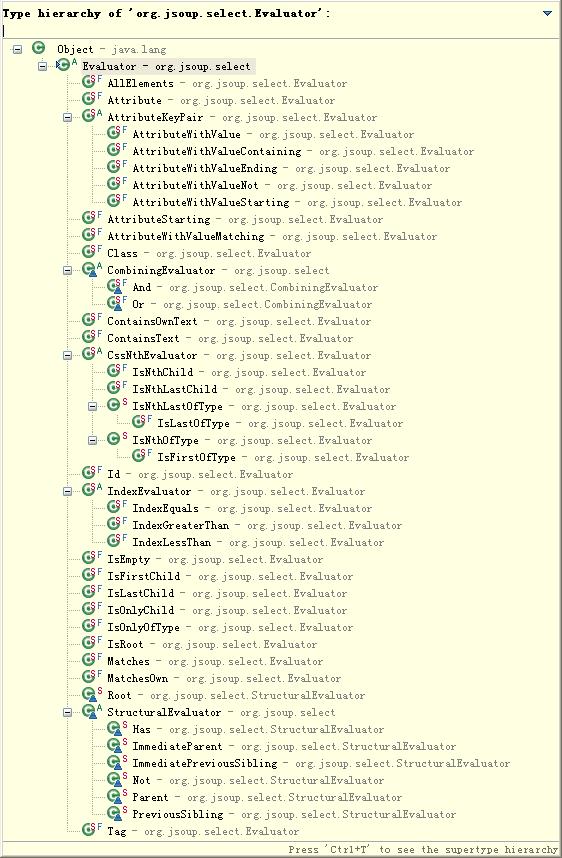This screenshot has width=562, height=858.
Task: Select the AttributeStarting entry
Action: [x=245, y=219]
